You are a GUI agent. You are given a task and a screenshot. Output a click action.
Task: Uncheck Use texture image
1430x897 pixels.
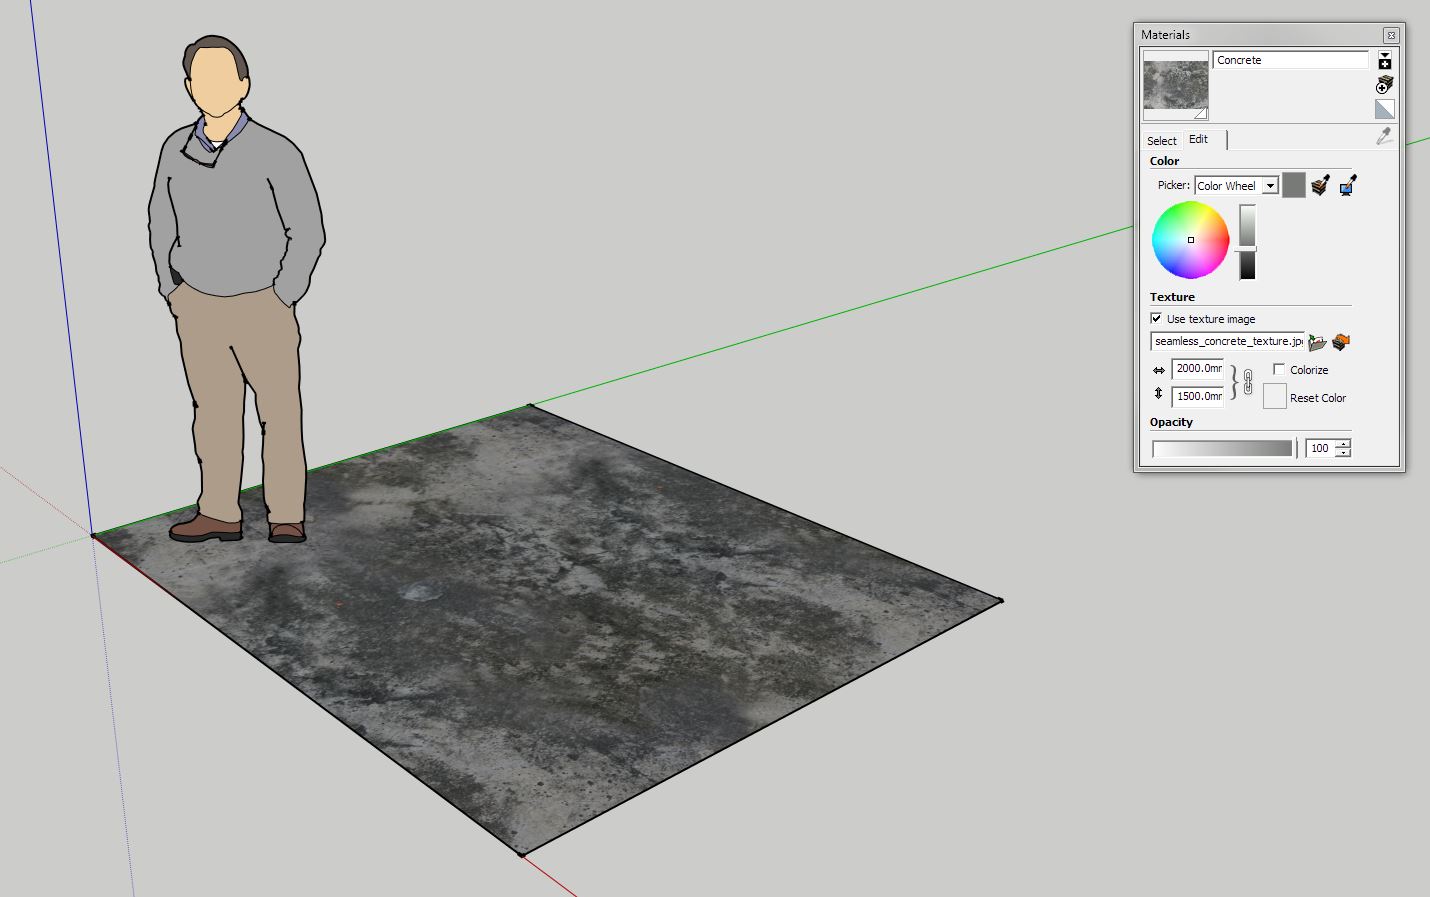pos(1157,319)
